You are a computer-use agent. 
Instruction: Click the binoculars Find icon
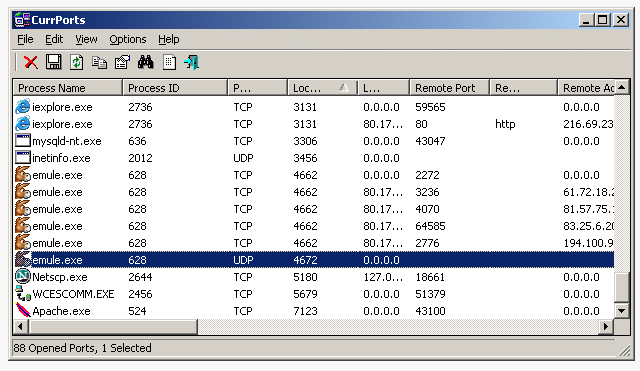click(145, 62)
